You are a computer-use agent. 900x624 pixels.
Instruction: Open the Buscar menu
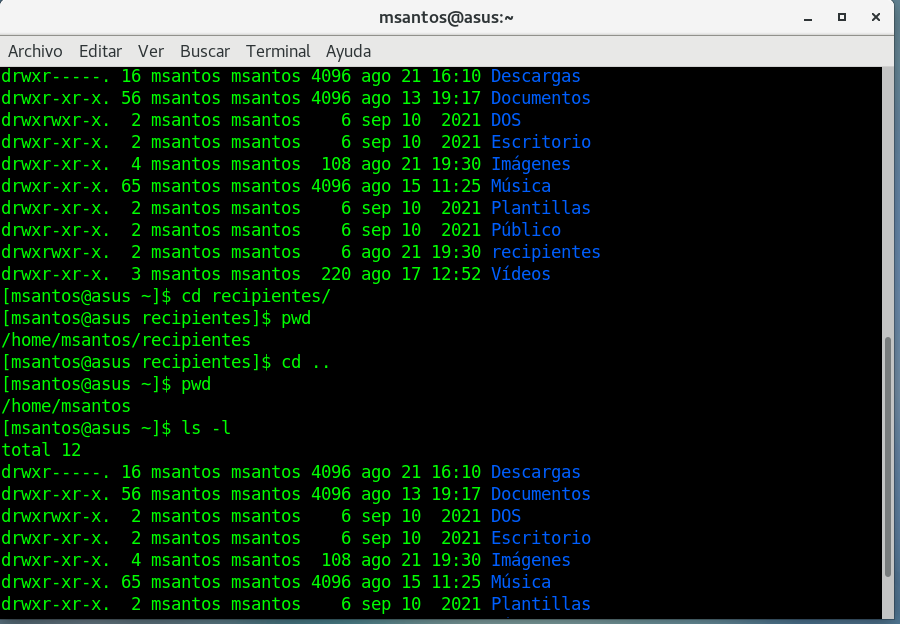tap(205, 51)
